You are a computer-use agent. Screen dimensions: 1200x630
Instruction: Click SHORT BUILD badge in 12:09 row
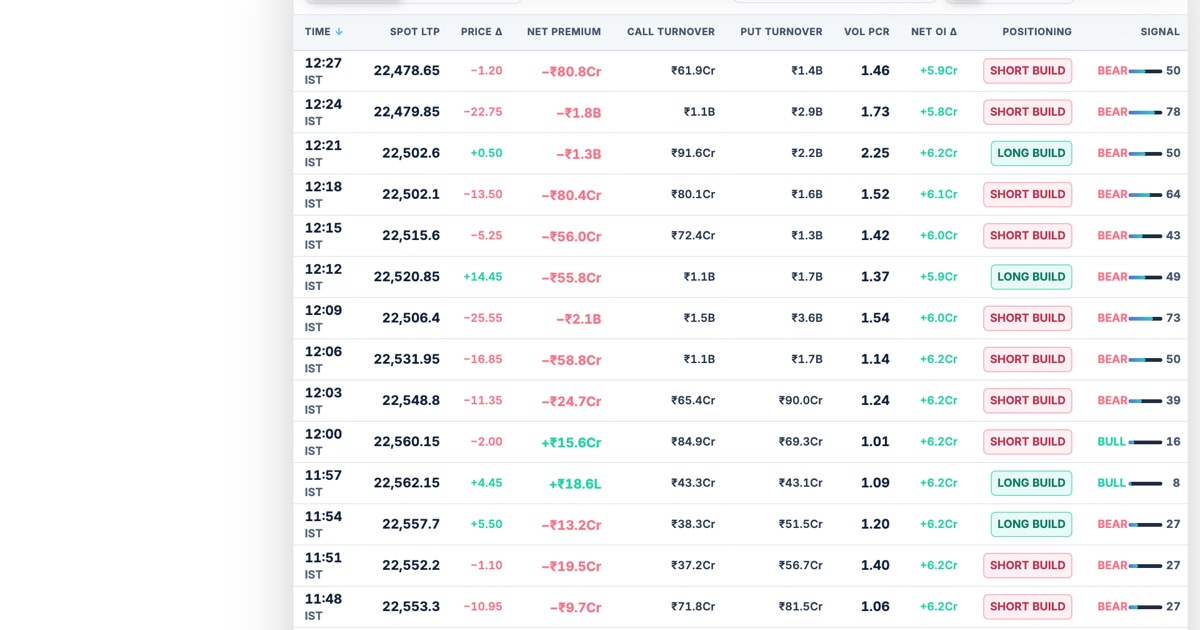coord(1027,318)
